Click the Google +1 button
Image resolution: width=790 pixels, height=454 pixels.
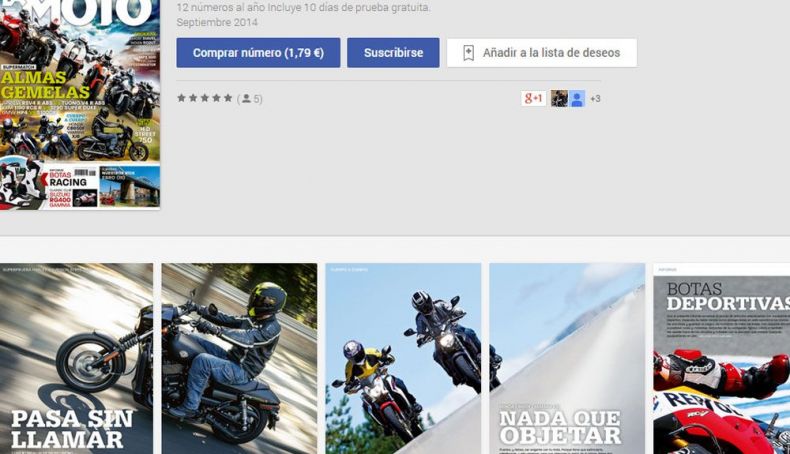(534, 98)
